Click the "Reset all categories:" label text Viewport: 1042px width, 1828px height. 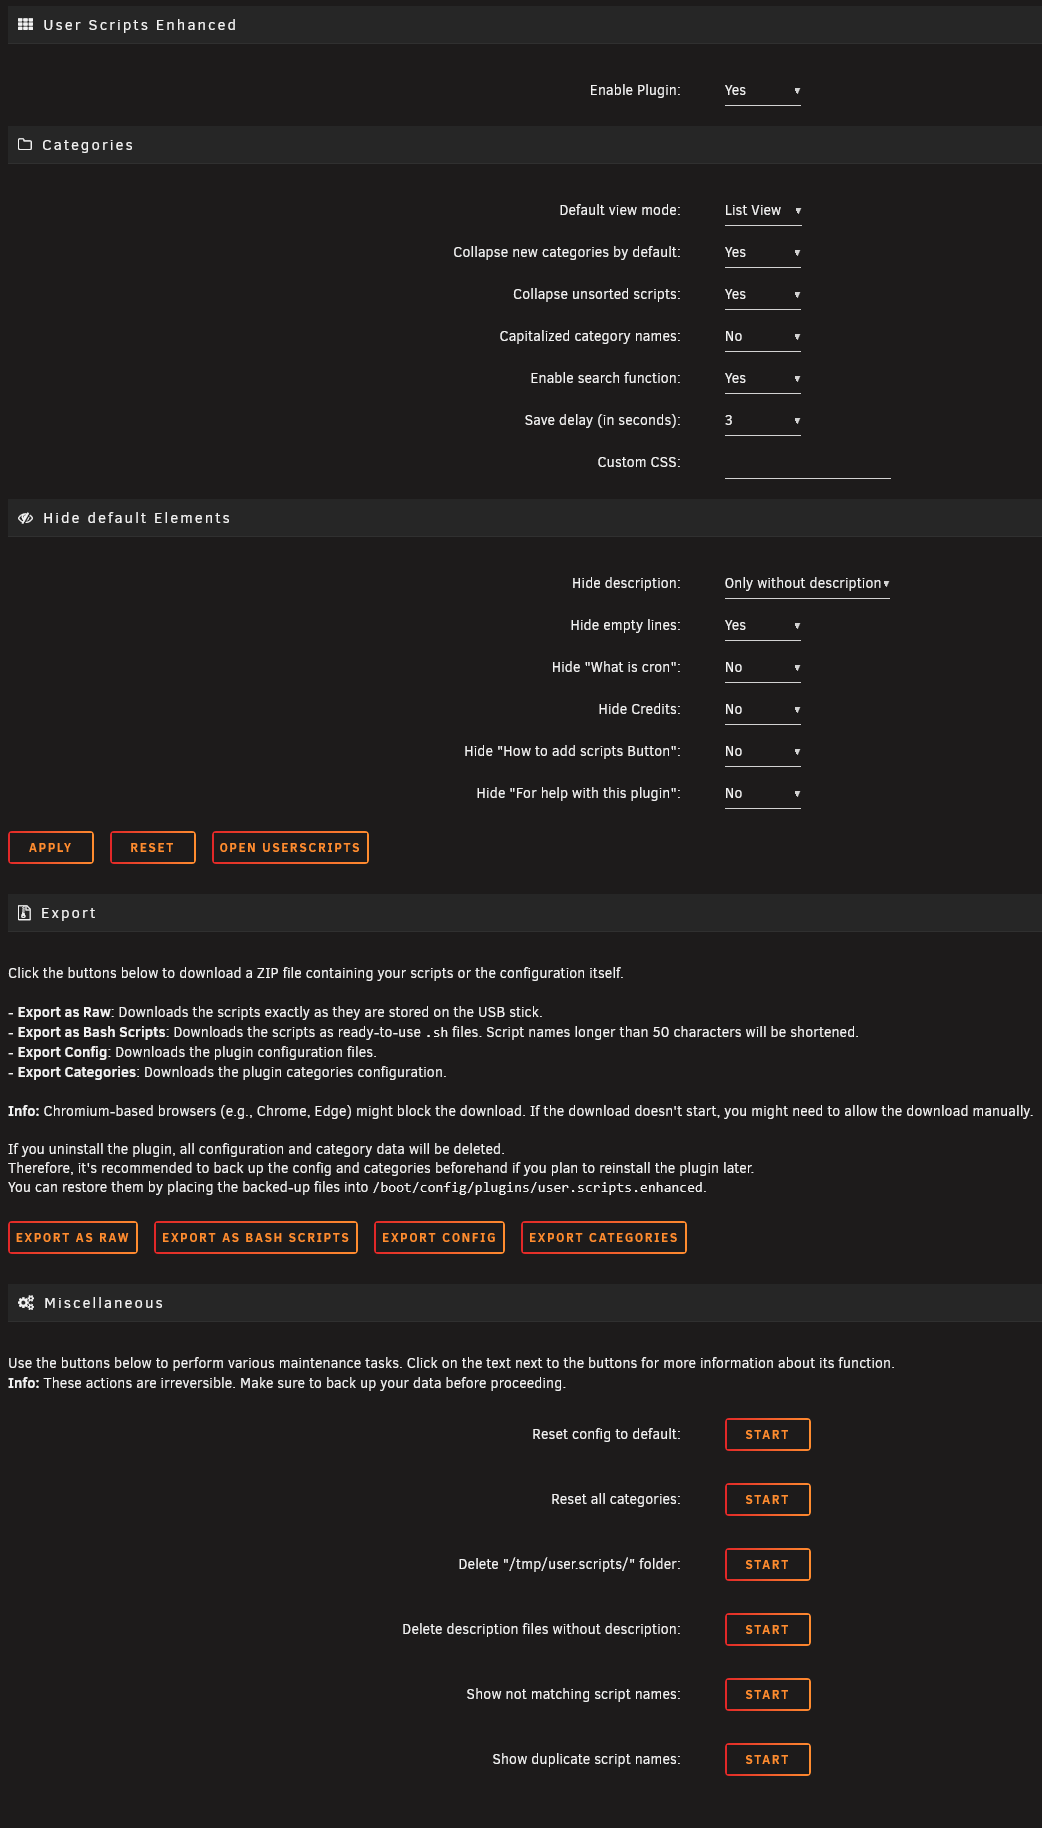click(x=616, y=1499)
